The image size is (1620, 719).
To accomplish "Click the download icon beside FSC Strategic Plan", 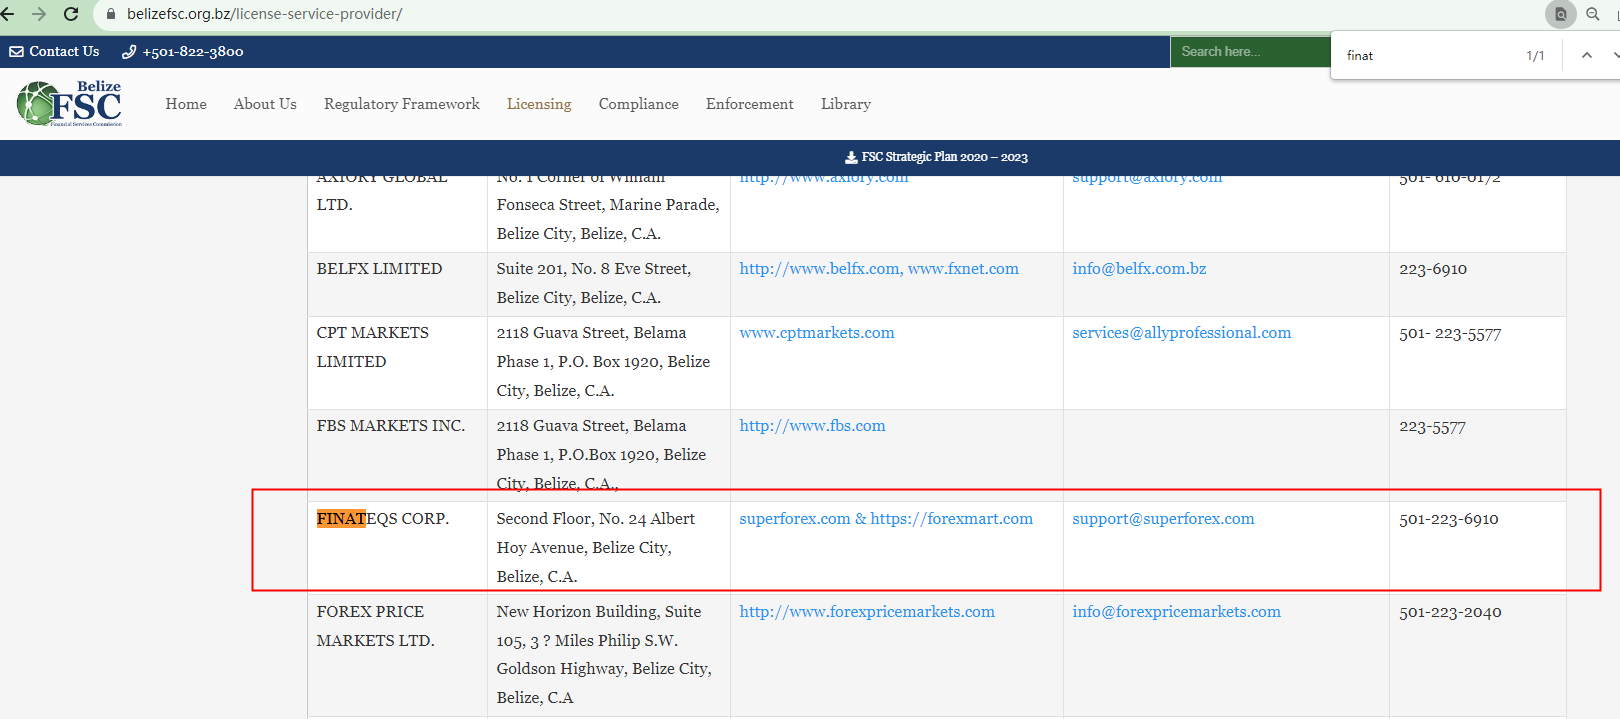I will [851, 158].
